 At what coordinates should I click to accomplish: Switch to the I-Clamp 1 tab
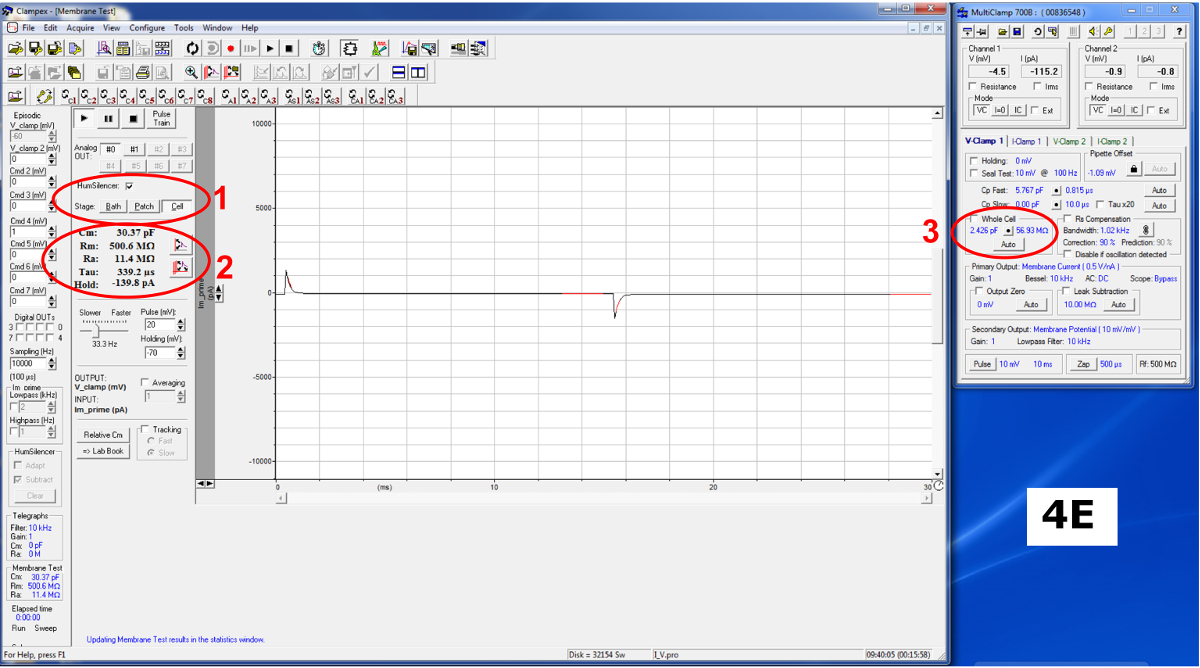tap(1026, 141)
